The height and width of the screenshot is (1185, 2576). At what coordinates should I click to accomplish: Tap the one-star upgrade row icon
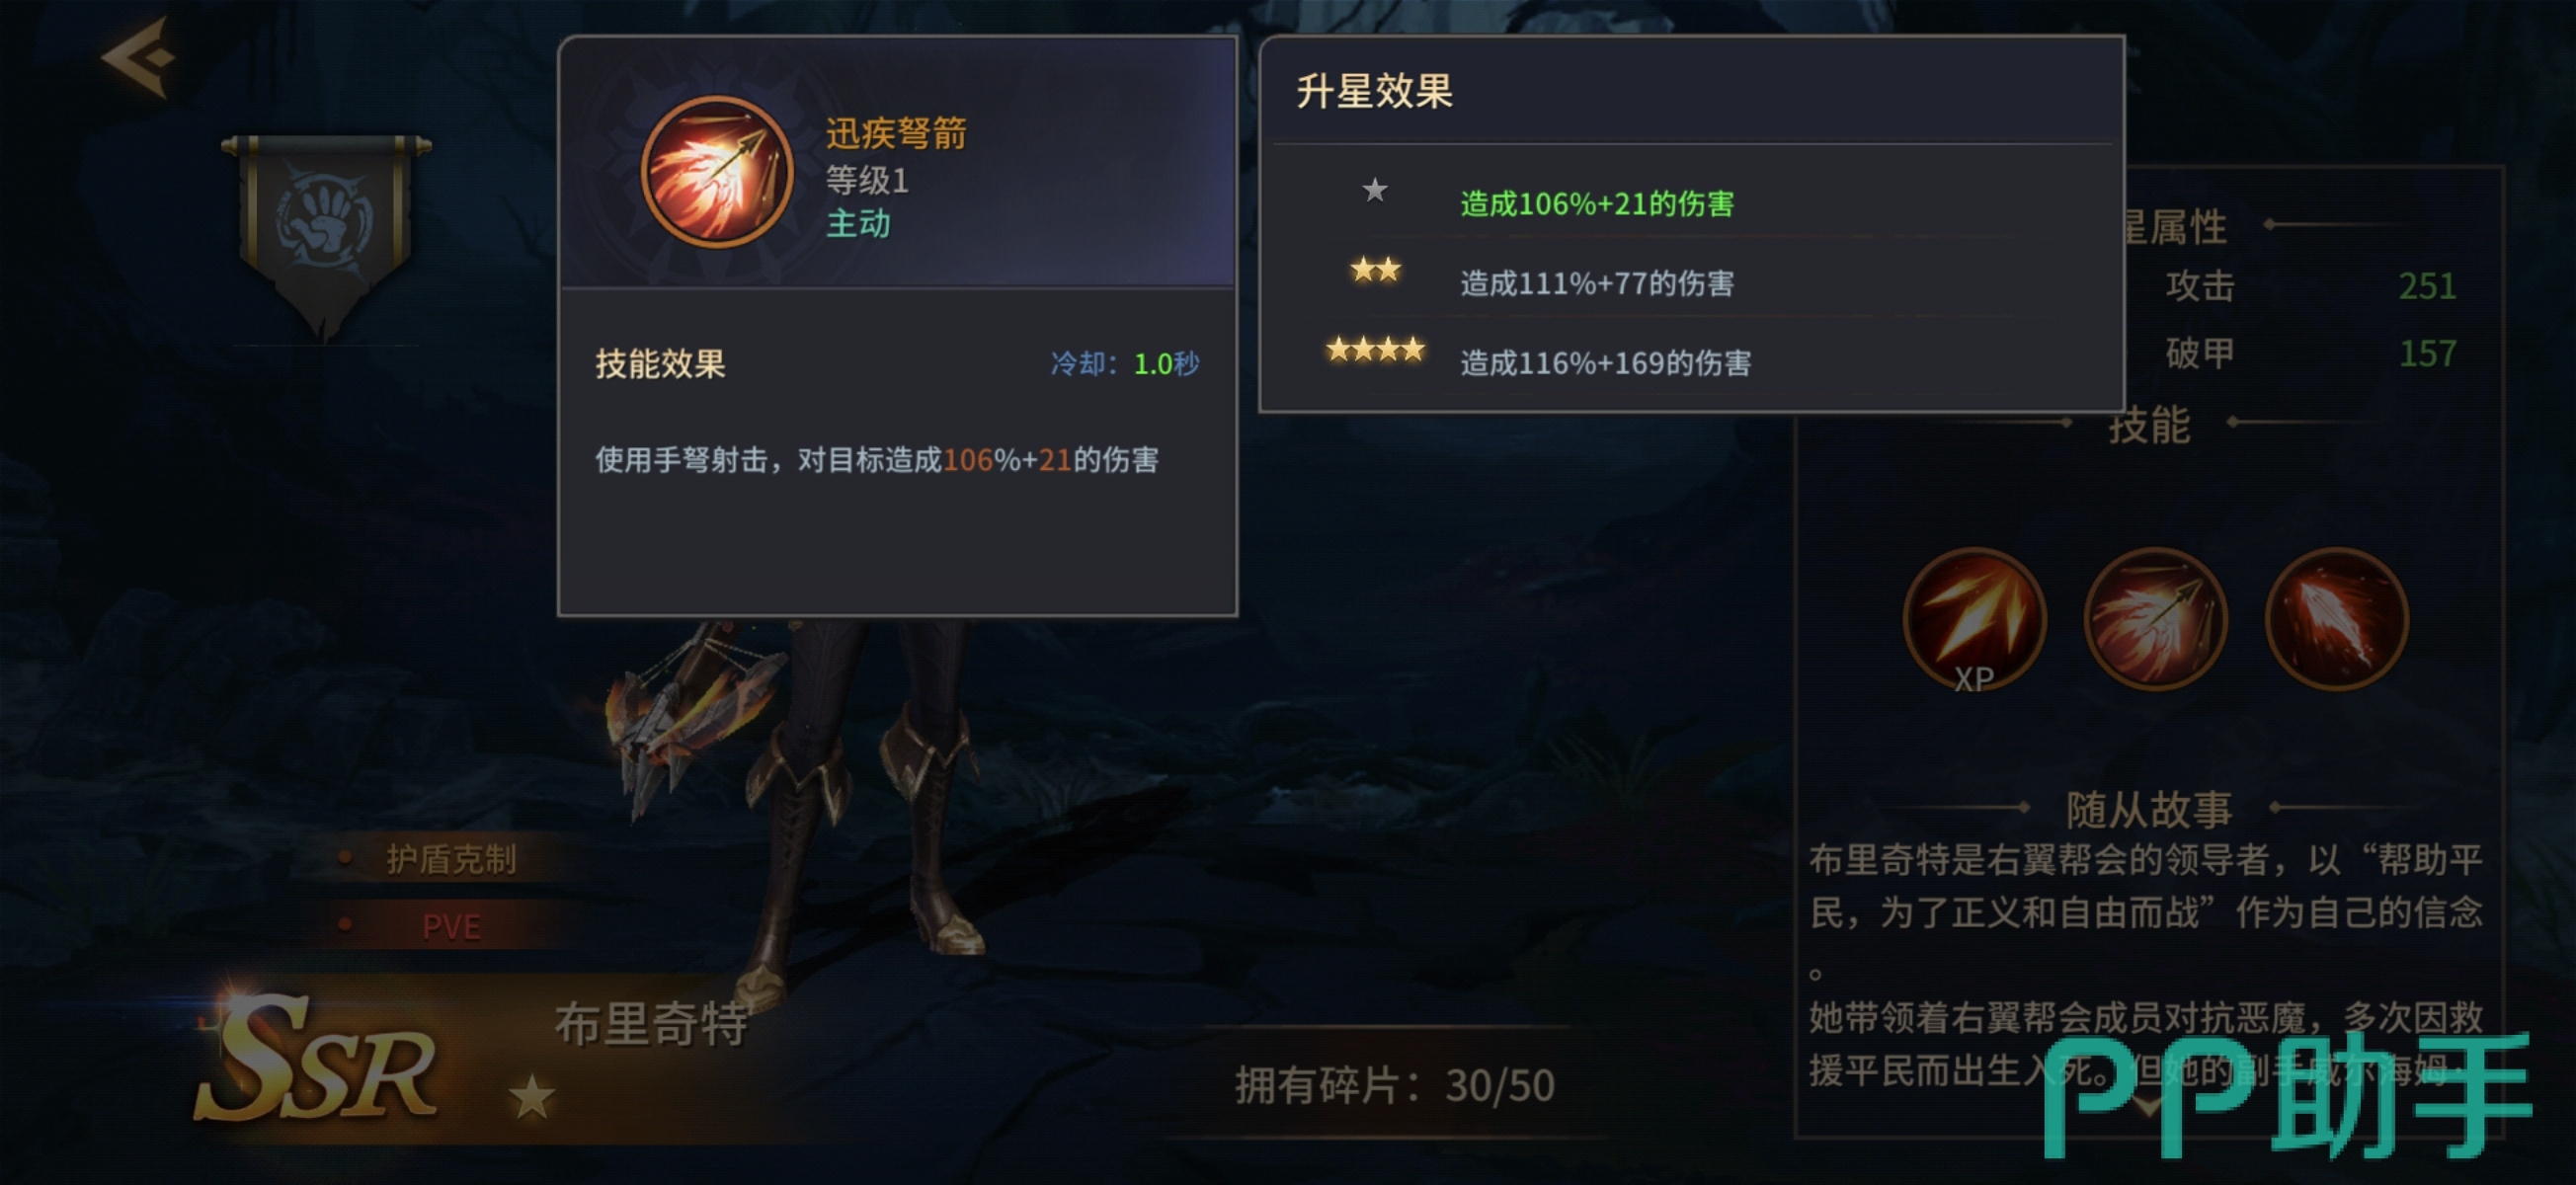(1375, 190)
